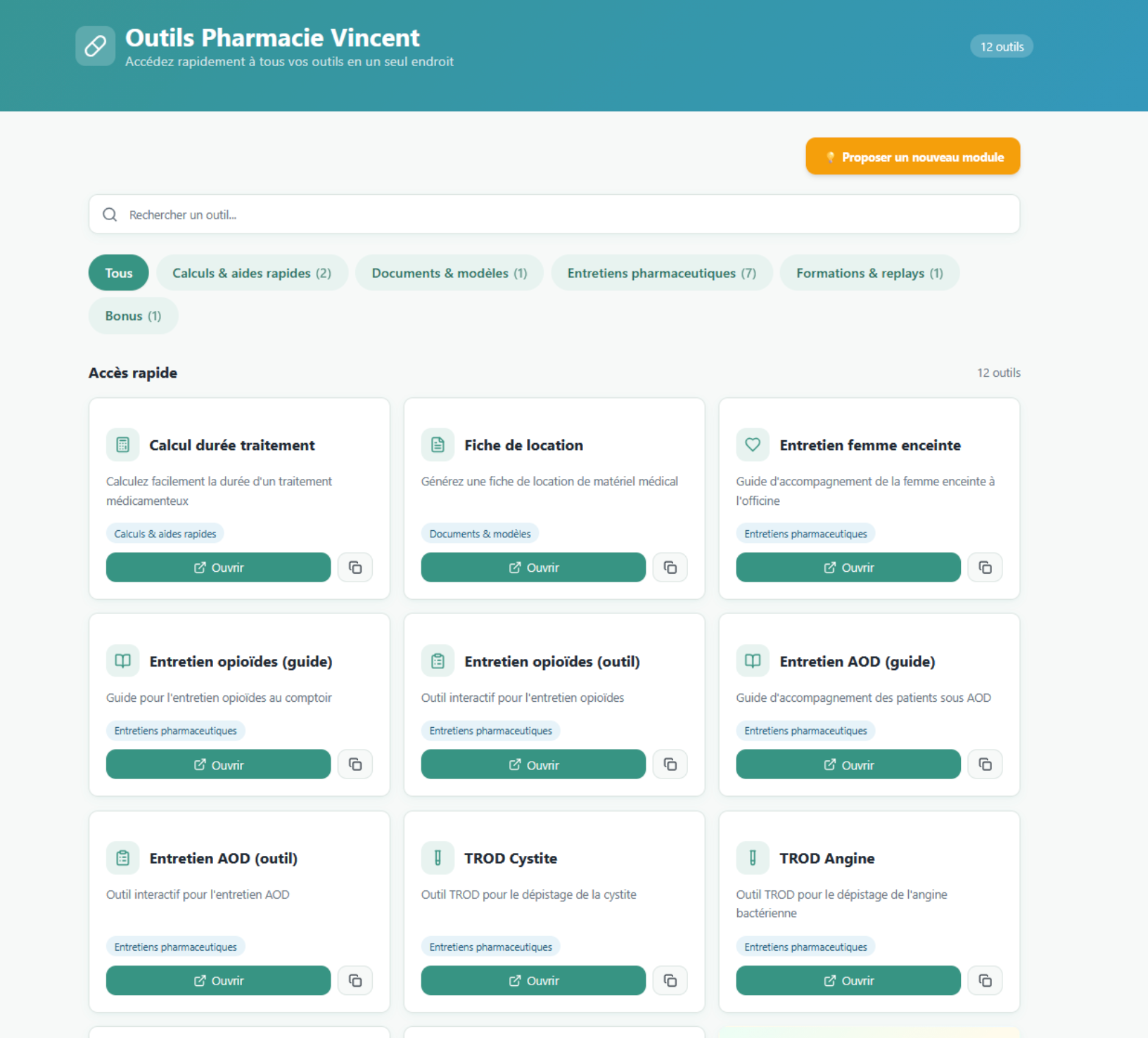Click 'Guide pour l'entretien opioïdes au comptoir'
The image size is (1148, 1038).
coord(219,698)
